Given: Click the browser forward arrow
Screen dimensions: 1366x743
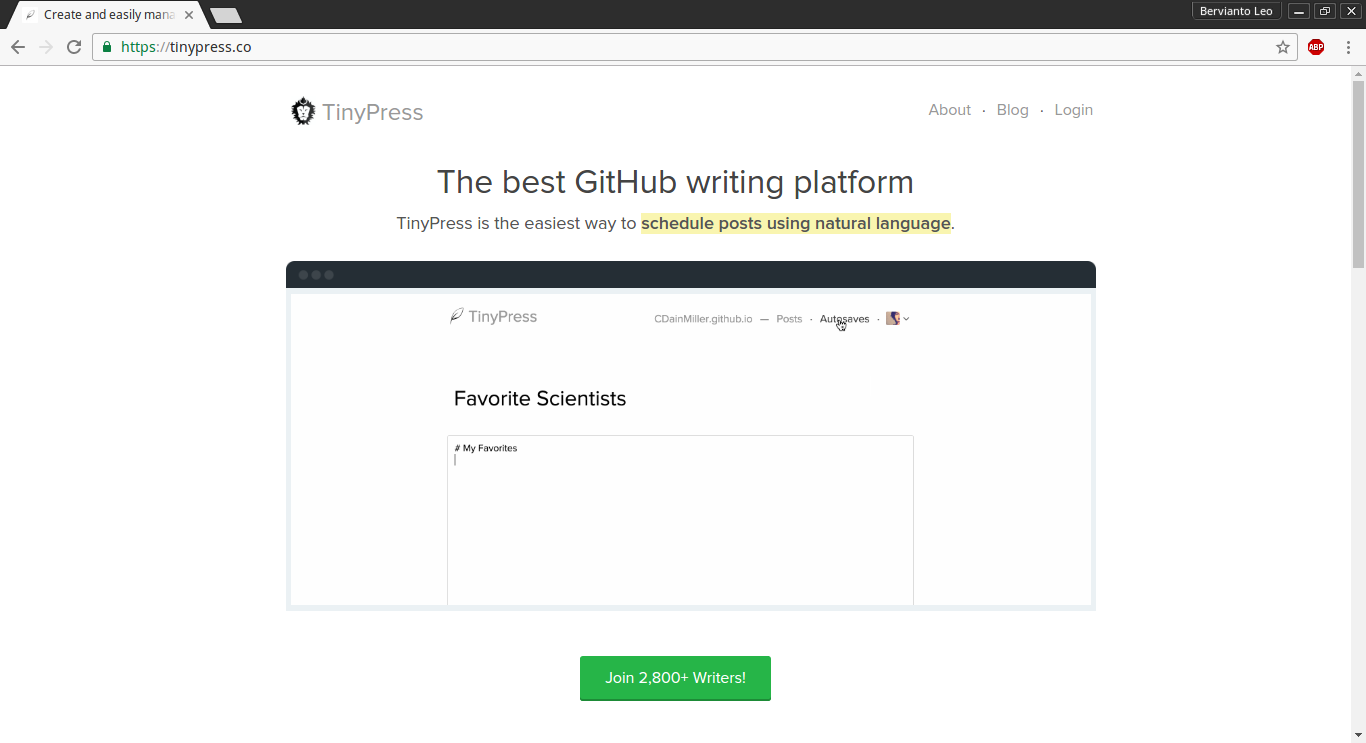Looking at the screenshot, I should [x=46, y=47].
